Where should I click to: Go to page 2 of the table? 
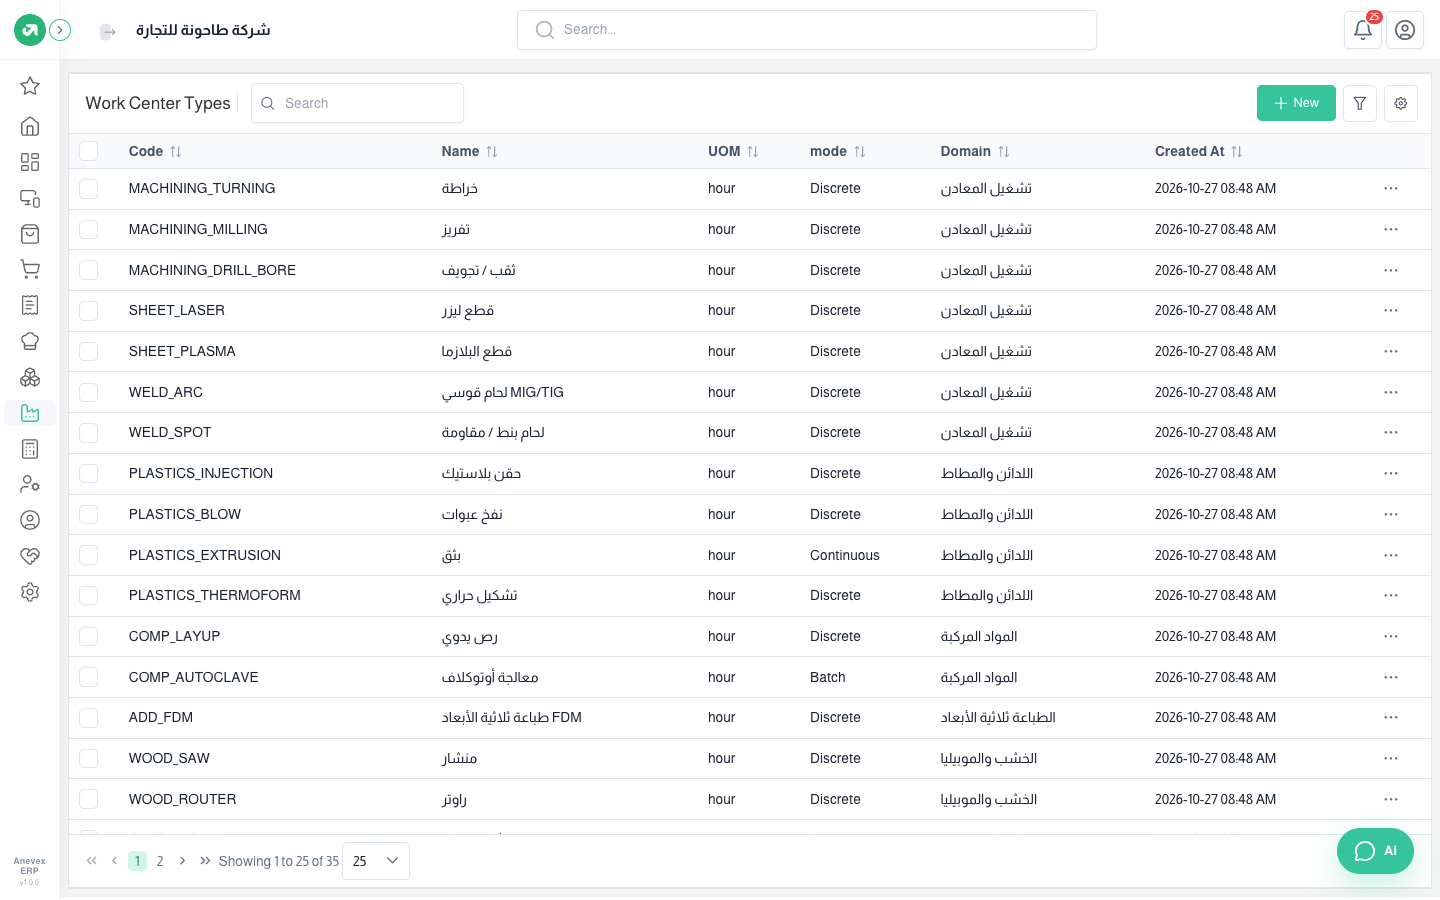click(160, 861)
